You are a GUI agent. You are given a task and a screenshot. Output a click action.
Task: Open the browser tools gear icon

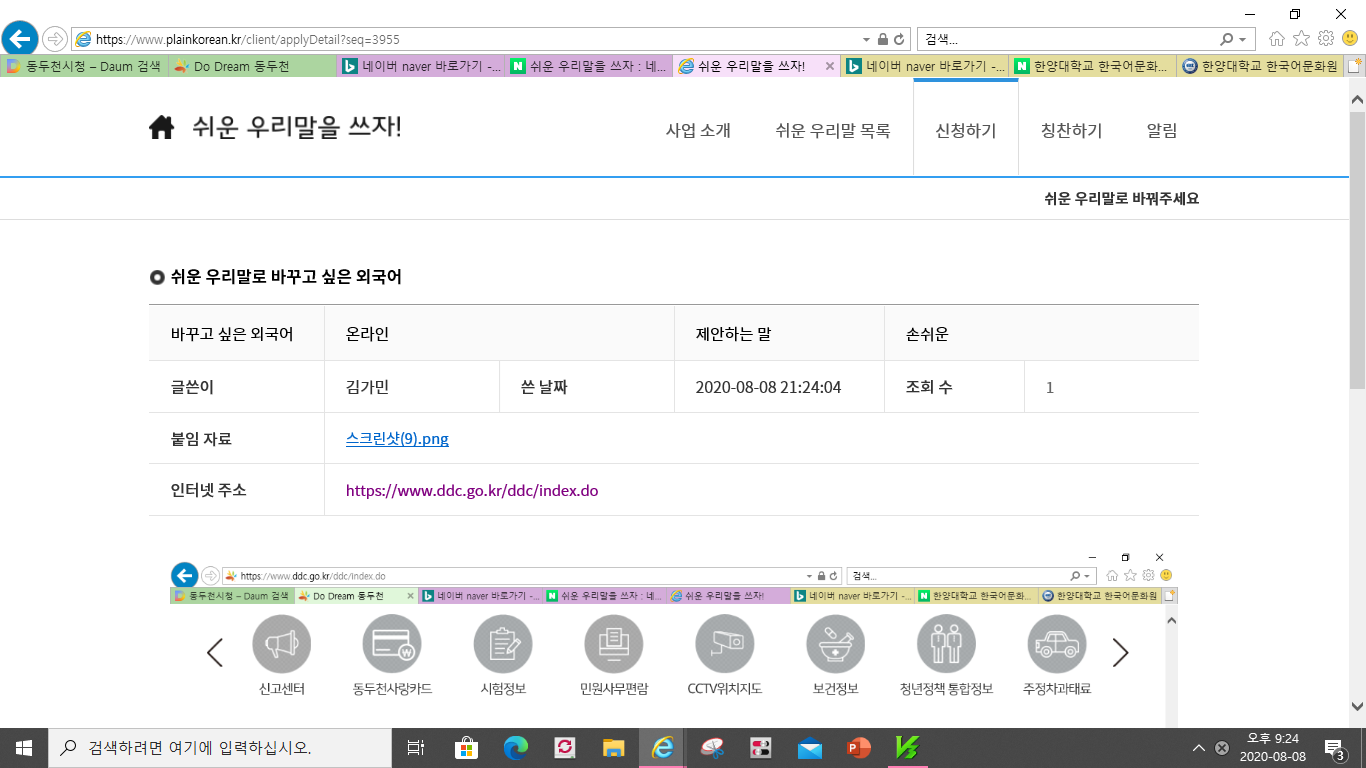point(1325,39)
